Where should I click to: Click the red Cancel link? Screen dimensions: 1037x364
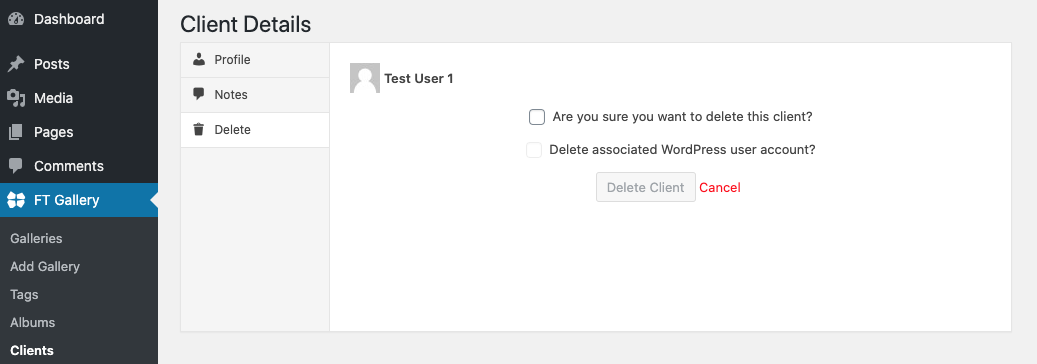coord(720,187)
